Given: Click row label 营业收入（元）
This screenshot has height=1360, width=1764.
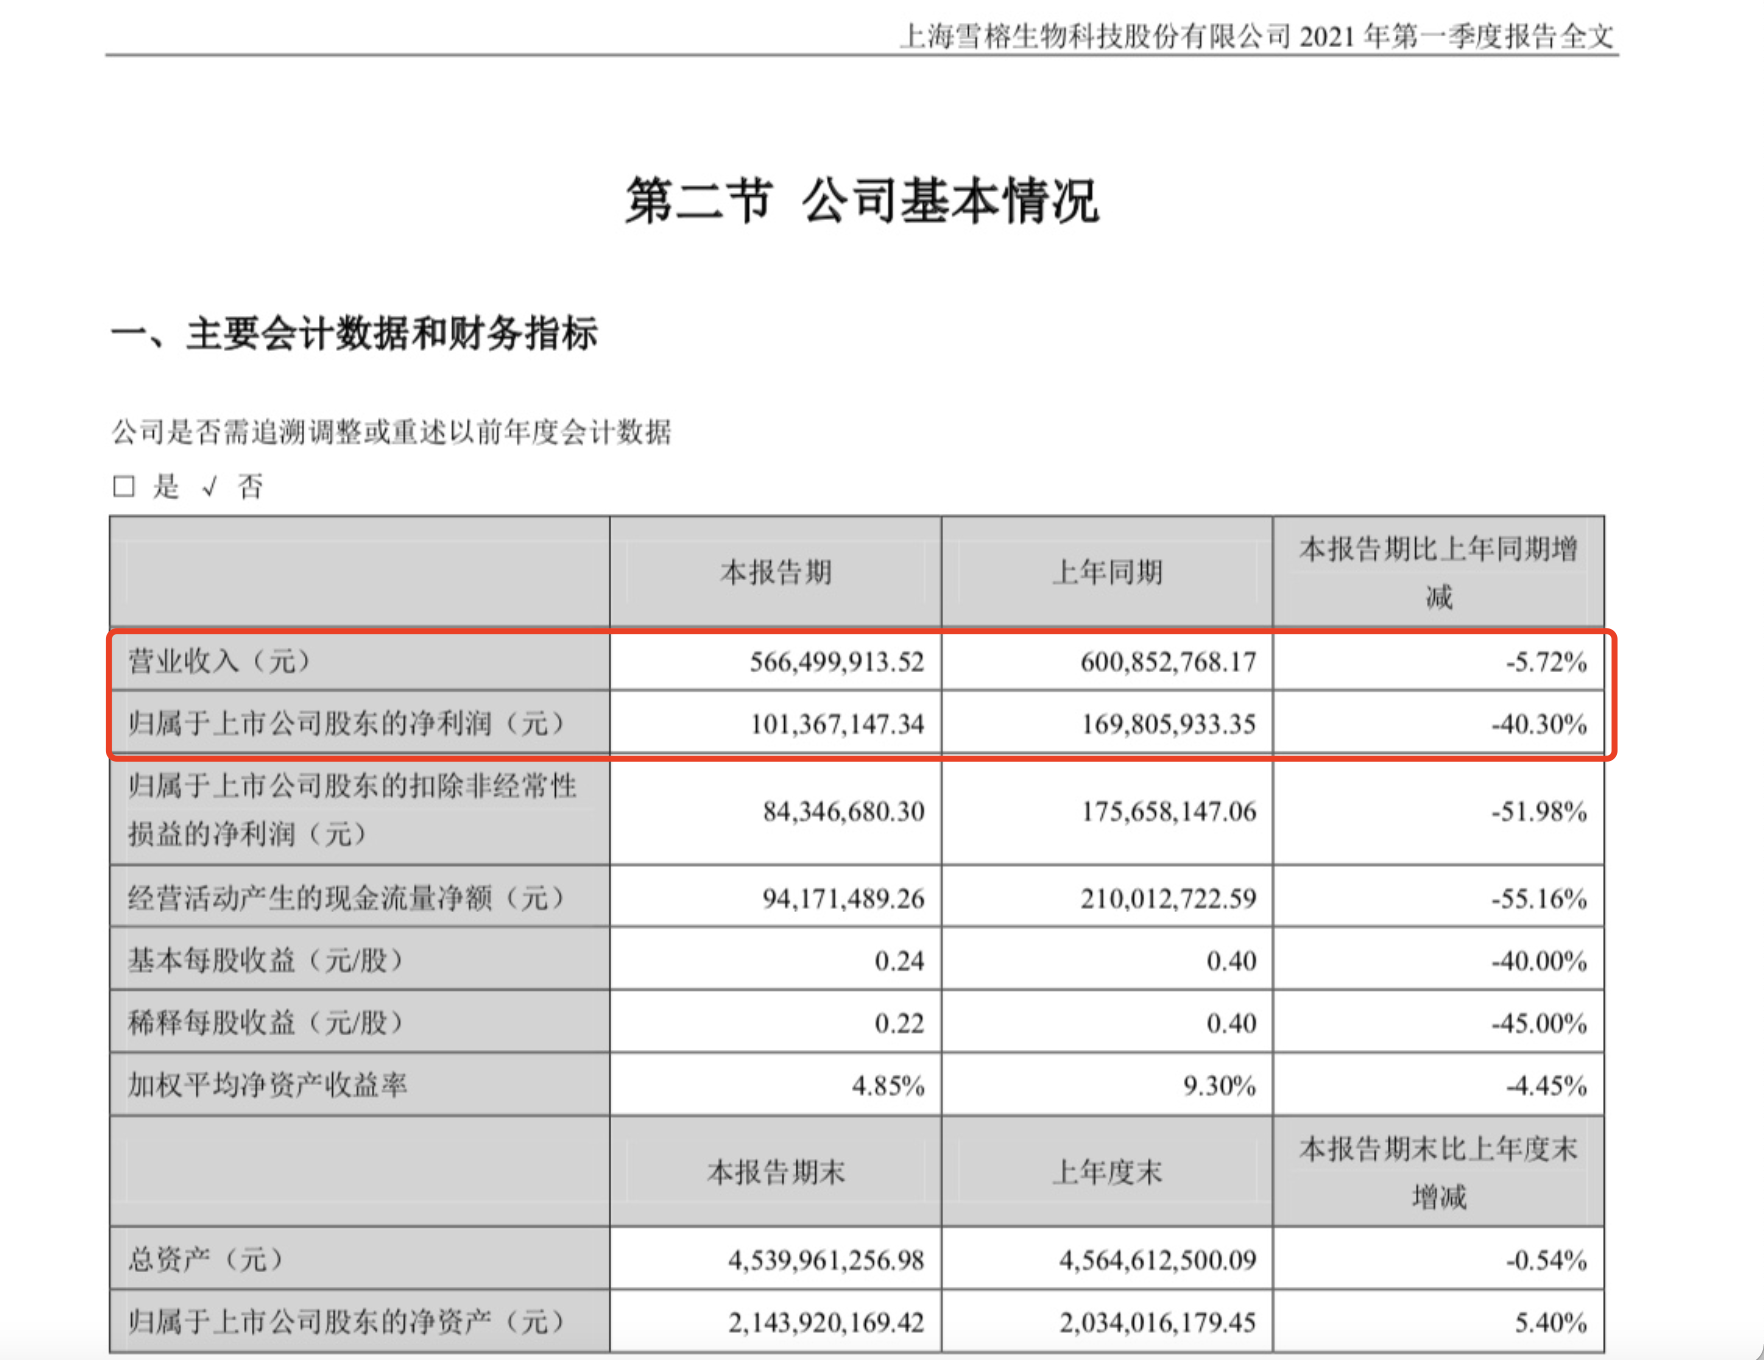Looking at the screenshot, I should click(x=220, y=661).
